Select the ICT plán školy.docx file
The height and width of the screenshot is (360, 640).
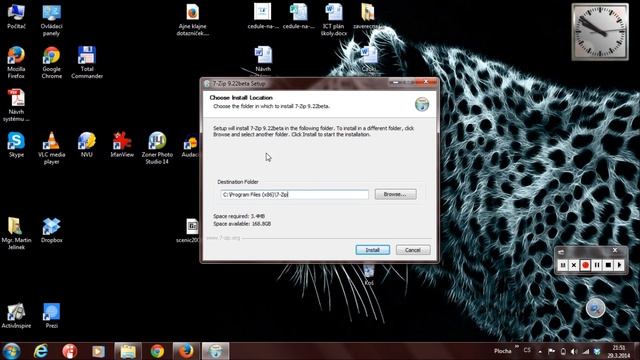333,20
